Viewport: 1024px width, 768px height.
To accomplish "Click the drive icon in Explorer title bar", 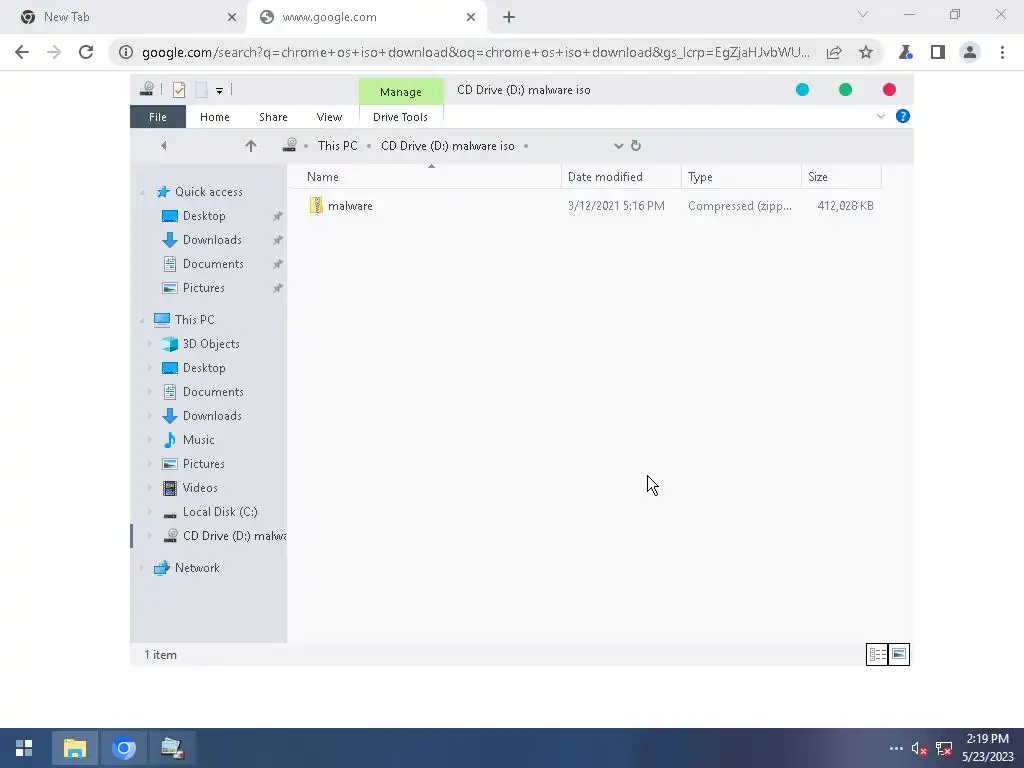I will tap(147, 89).
